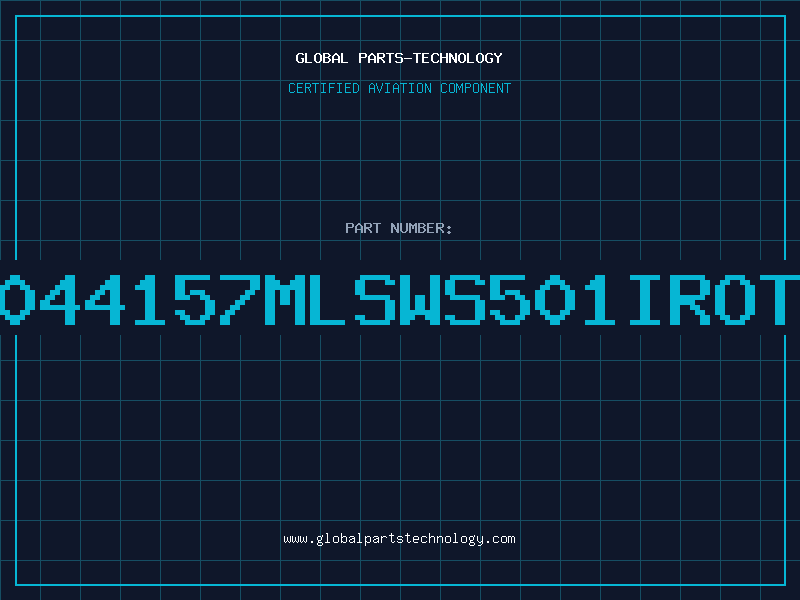Open the www.globalpartstechnology.com link
The height and width of the screenshot is (600, 800).
click(x=399, y=539)
